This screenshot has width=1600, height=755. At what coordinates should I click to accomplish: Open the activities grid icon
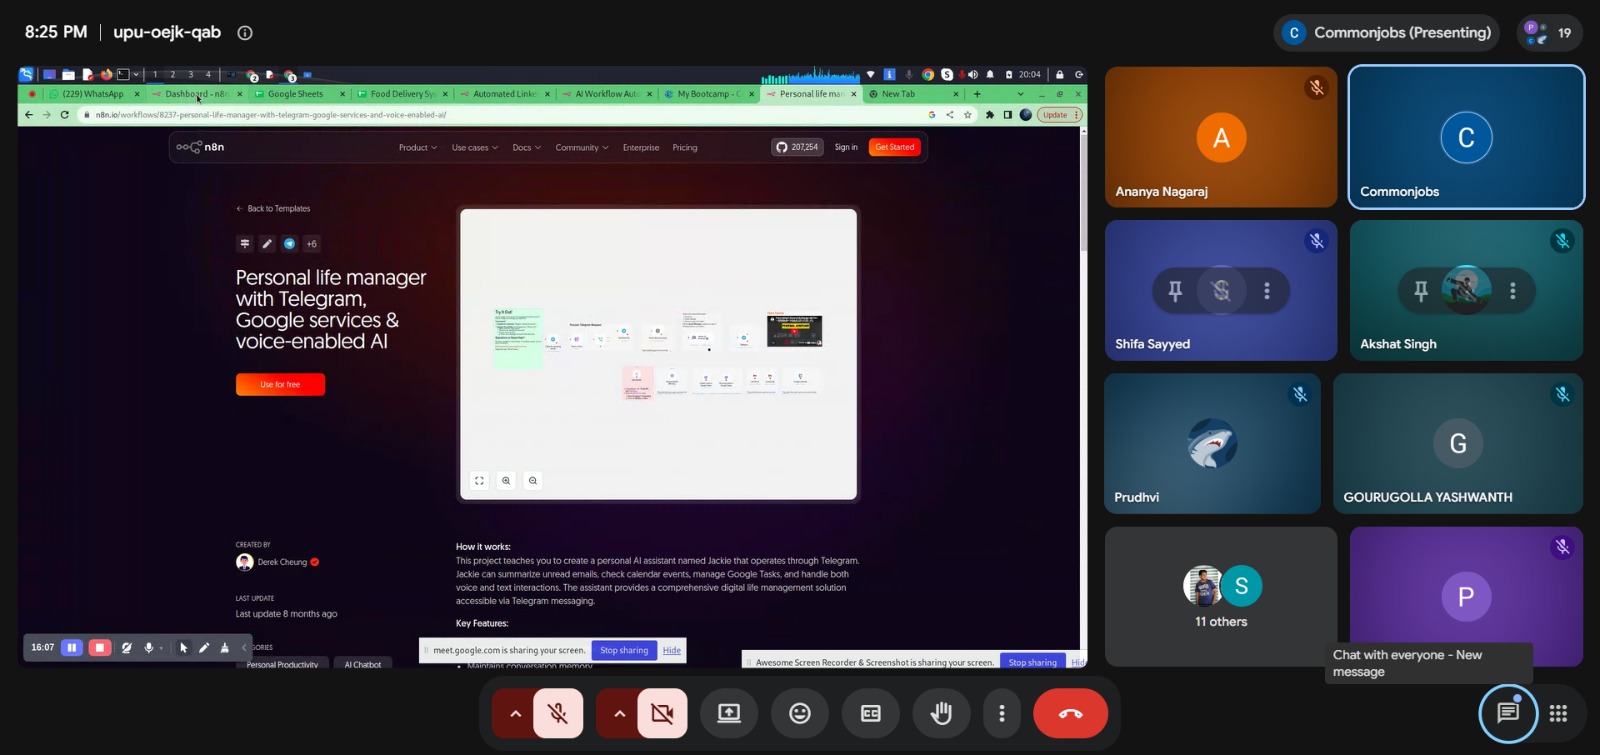(1558, 713)
